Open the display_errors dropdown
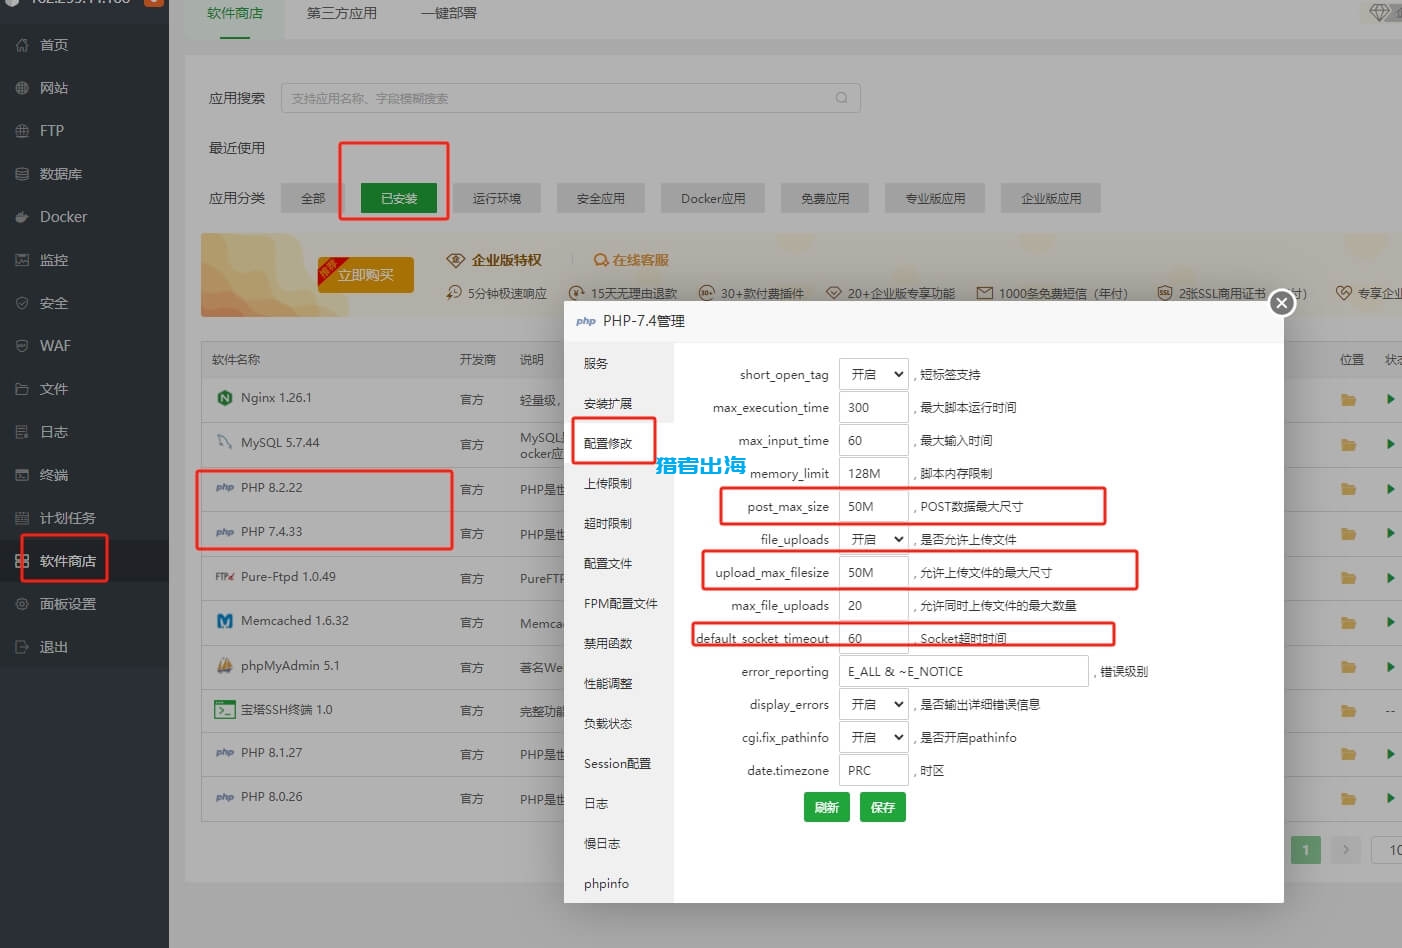This screenshot has width=1402, height=948. [873, 704]
